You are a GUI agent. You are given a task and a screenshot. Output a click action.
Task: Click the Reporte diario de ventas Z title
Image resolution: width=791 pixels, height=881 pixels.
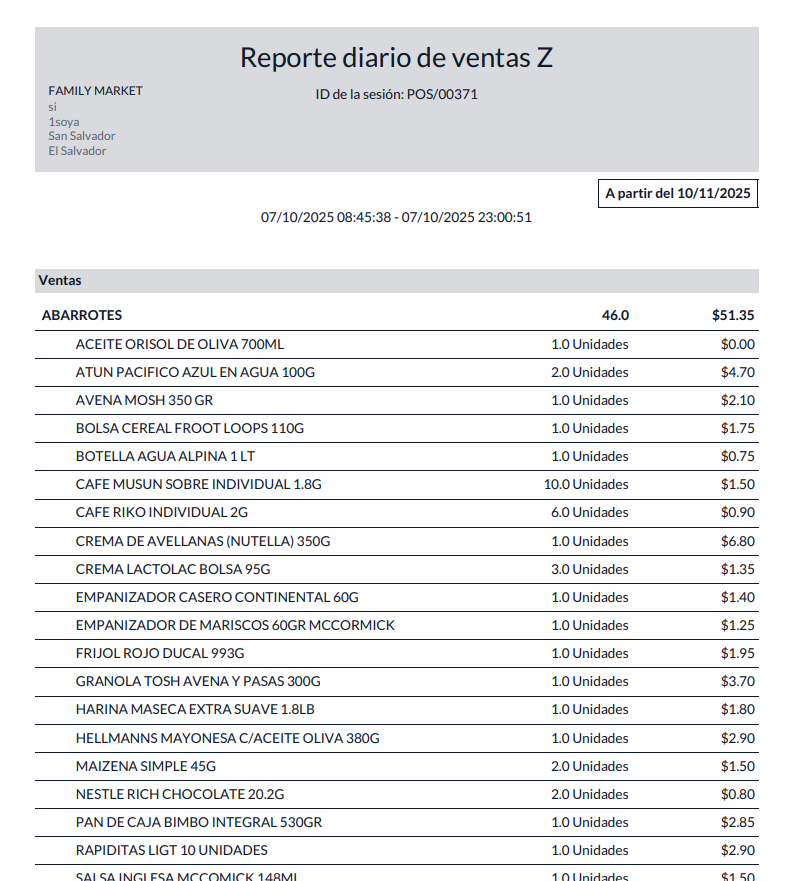396,58
